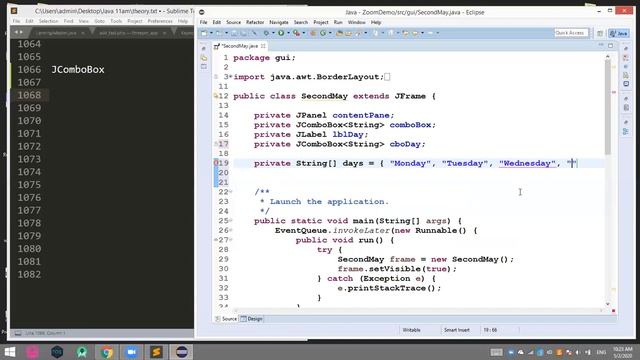Close the SecondMay.java editor tab

click(263, 46)
